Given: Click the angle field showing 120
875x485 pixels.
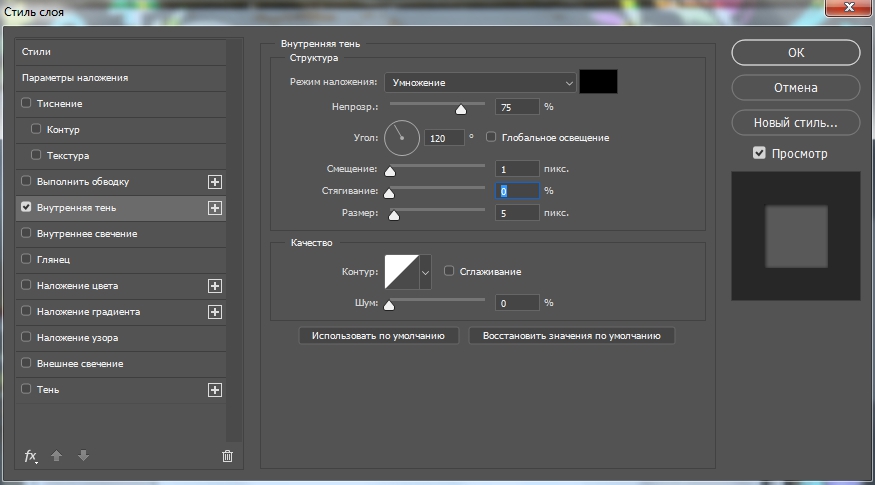Looking at the screenshot, I should 444,138.
